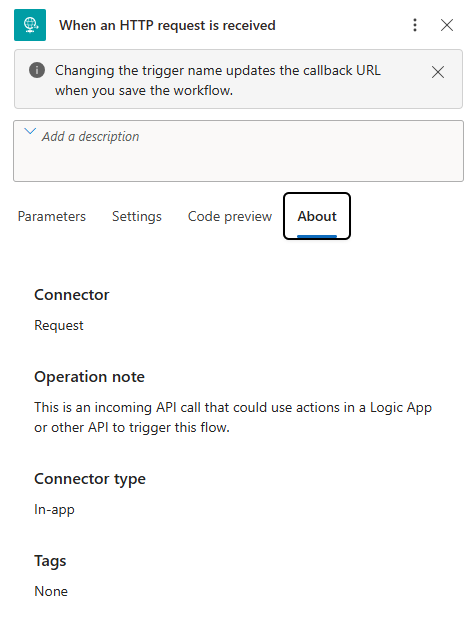The image size is (469, 636).
Task: Go to the Code preview tab
Action: 230,216
